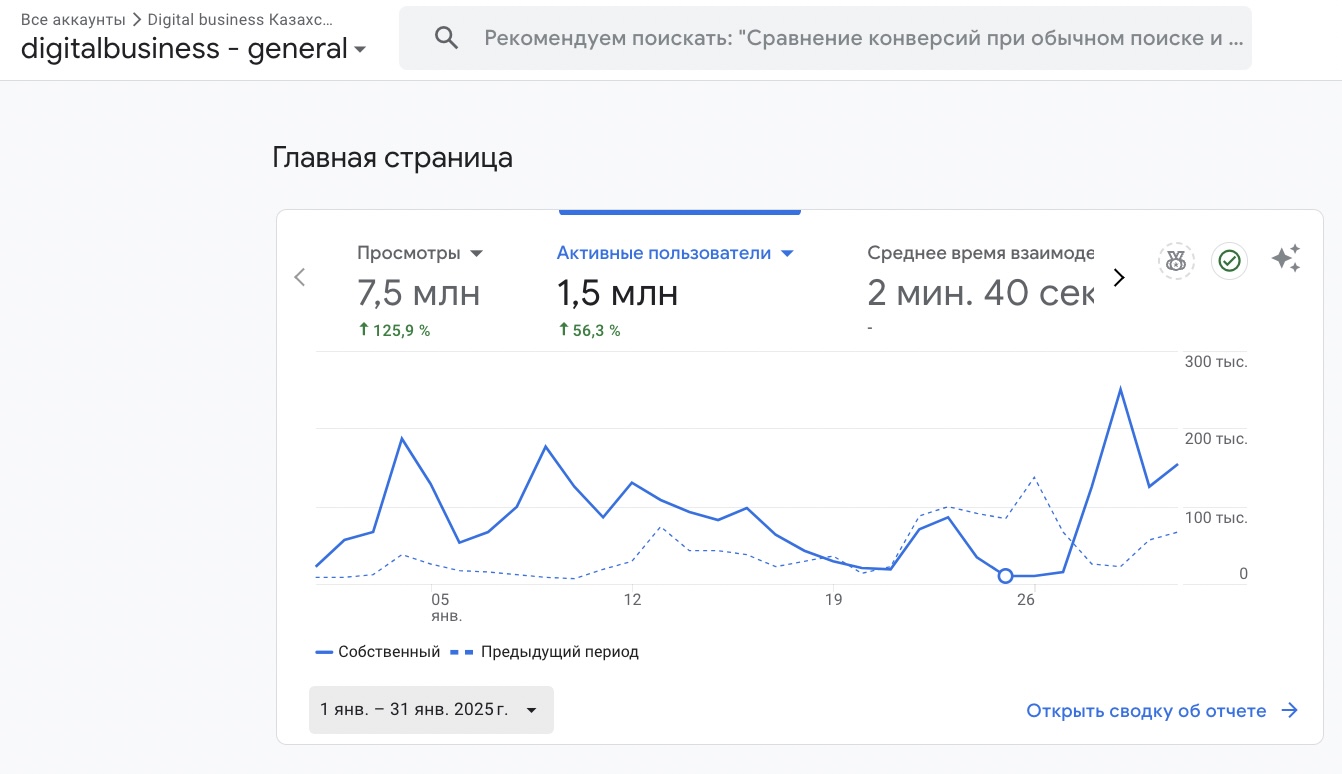Open the Insights sparkle icon
Image resolution: width=1342 pixels, height=774 pixels.
[1286, 259]
